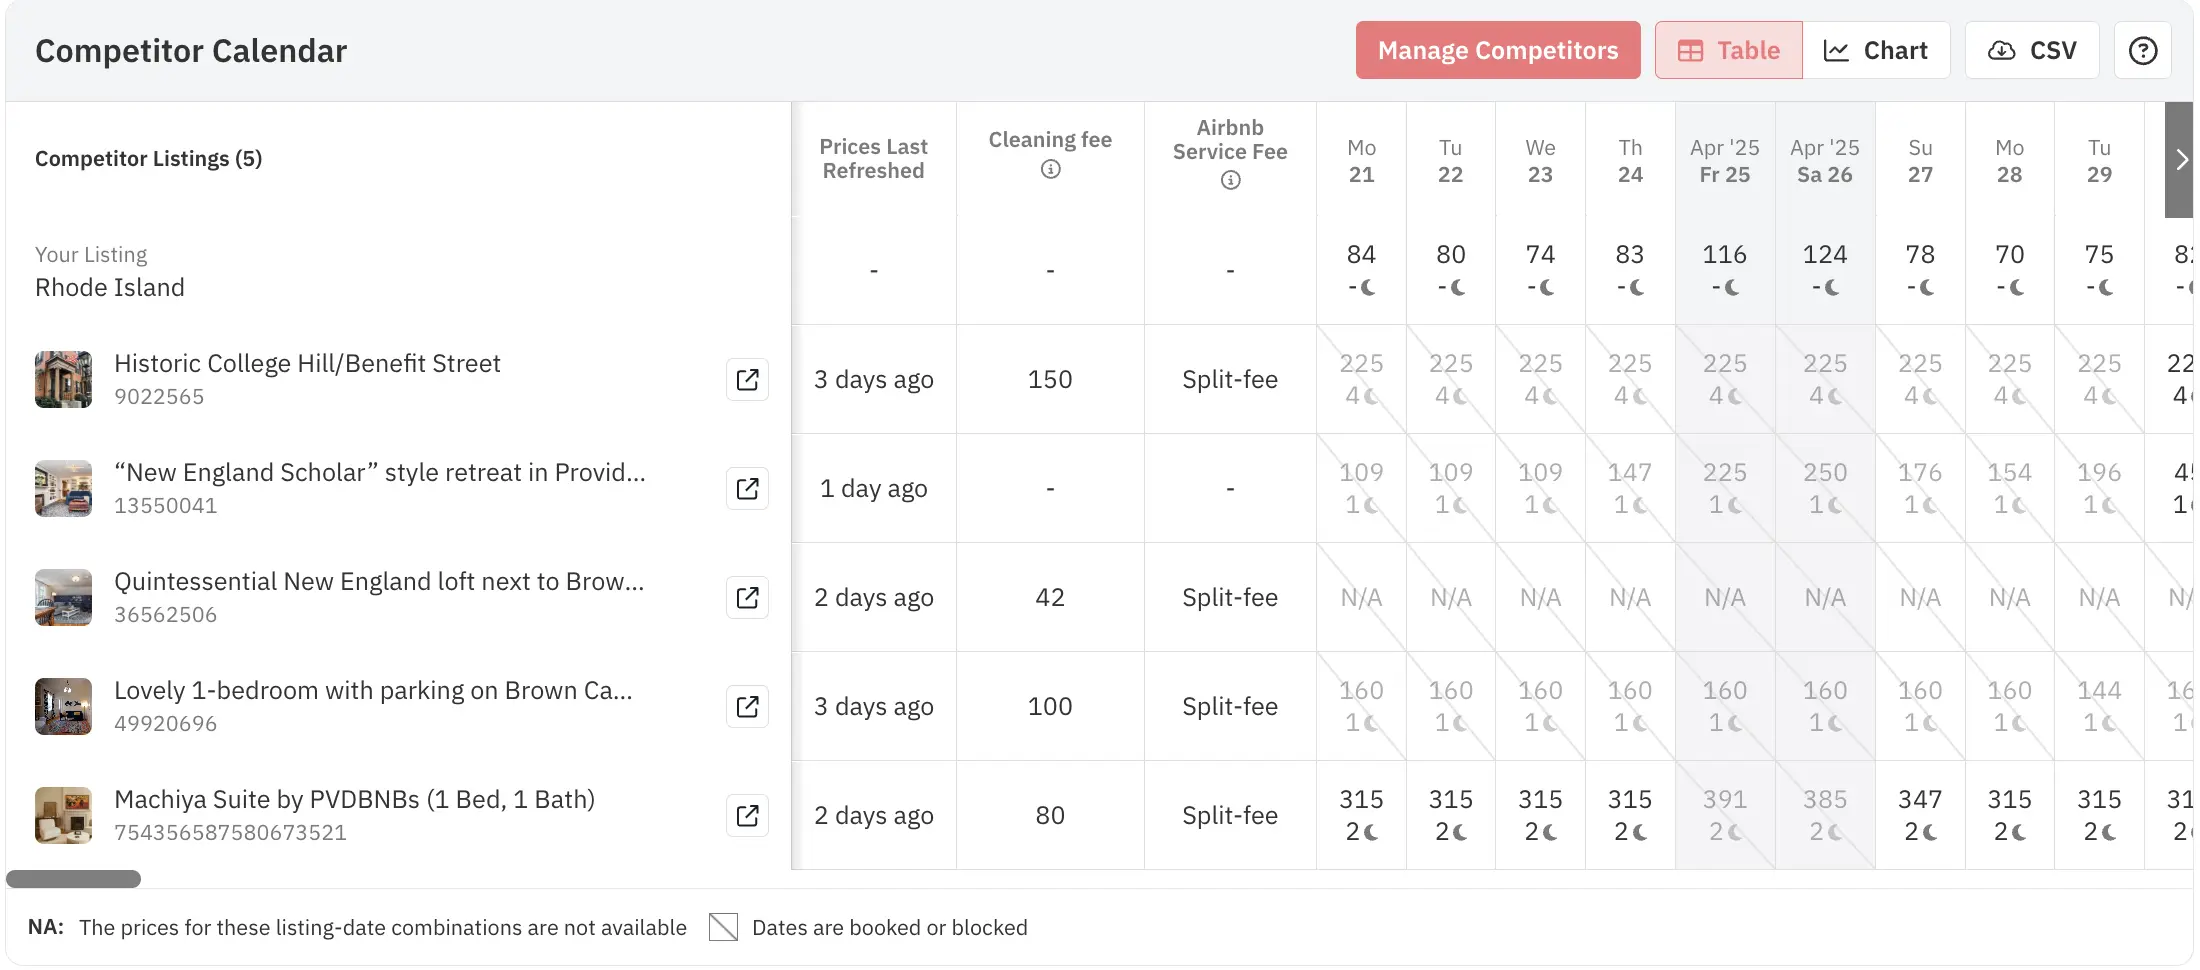2200x970 pixels.
Task: Click Manage Competitors button
Action: (1497, 51)
